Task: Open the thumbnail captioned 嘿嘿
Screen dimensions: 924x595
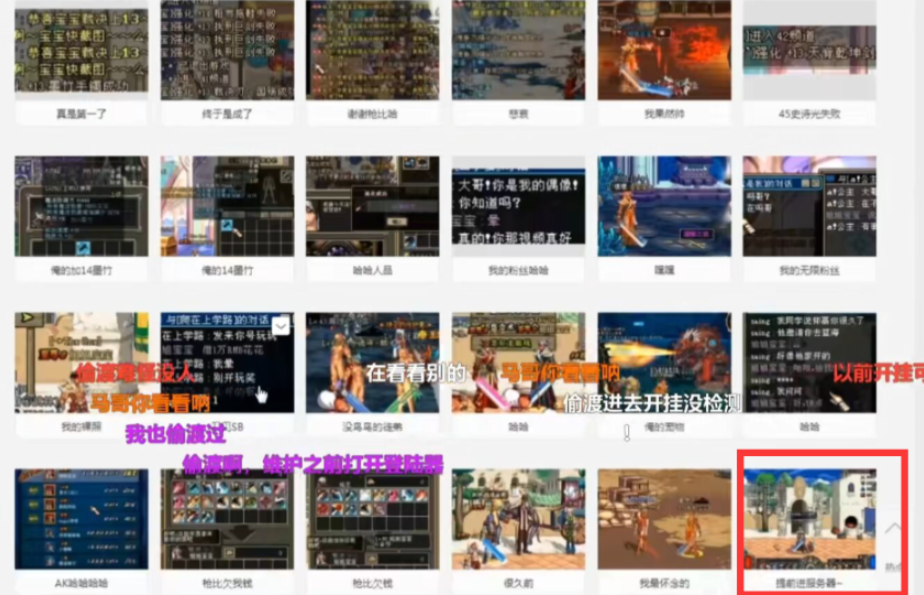Action: pyautogui.click(x=664, y=206)
